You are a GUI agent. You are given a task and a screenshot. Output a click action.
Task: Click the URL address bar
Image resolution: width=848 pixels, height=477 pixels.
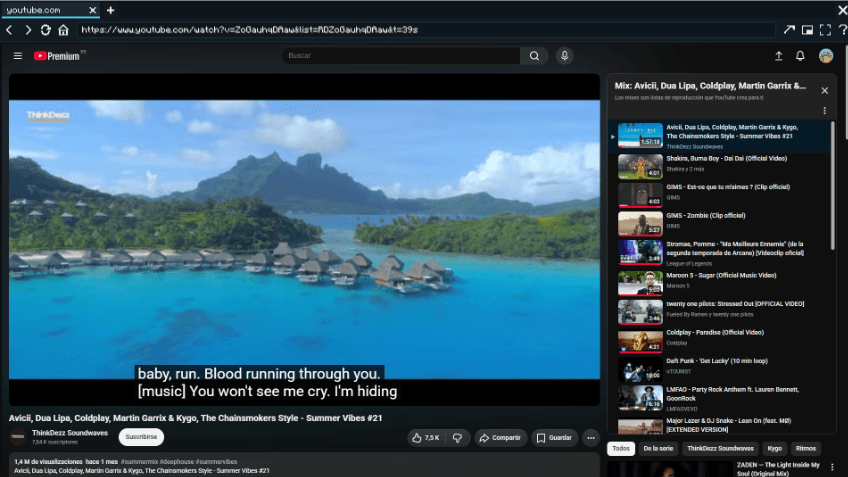(x=425, y=30)
